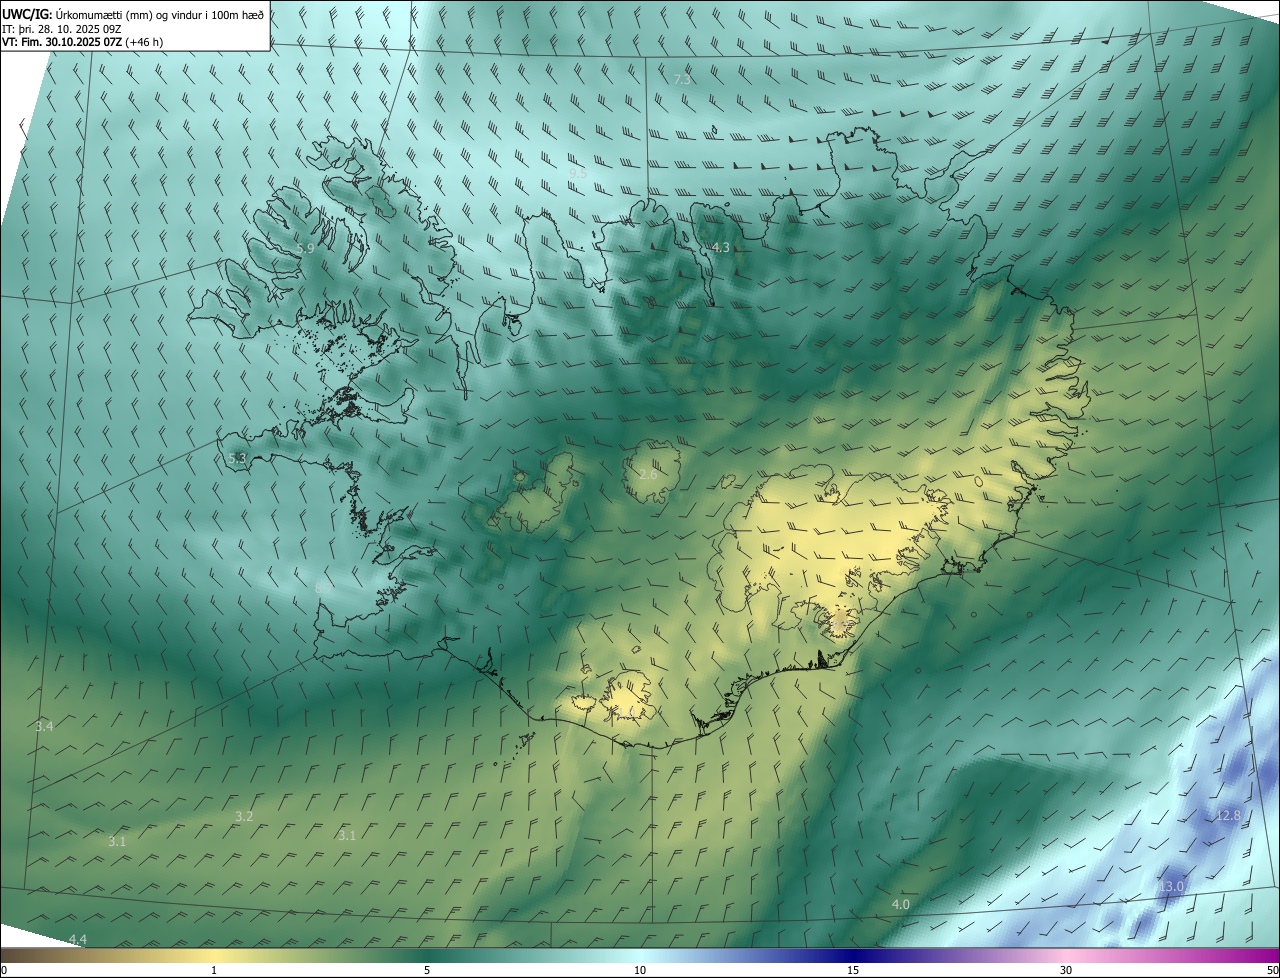Screen dimensions: 1280x978
Task: Click the 'VT: Fim. 30.10.2025 07Z (+46 h)' line
Action: click(x=82, y=42)
